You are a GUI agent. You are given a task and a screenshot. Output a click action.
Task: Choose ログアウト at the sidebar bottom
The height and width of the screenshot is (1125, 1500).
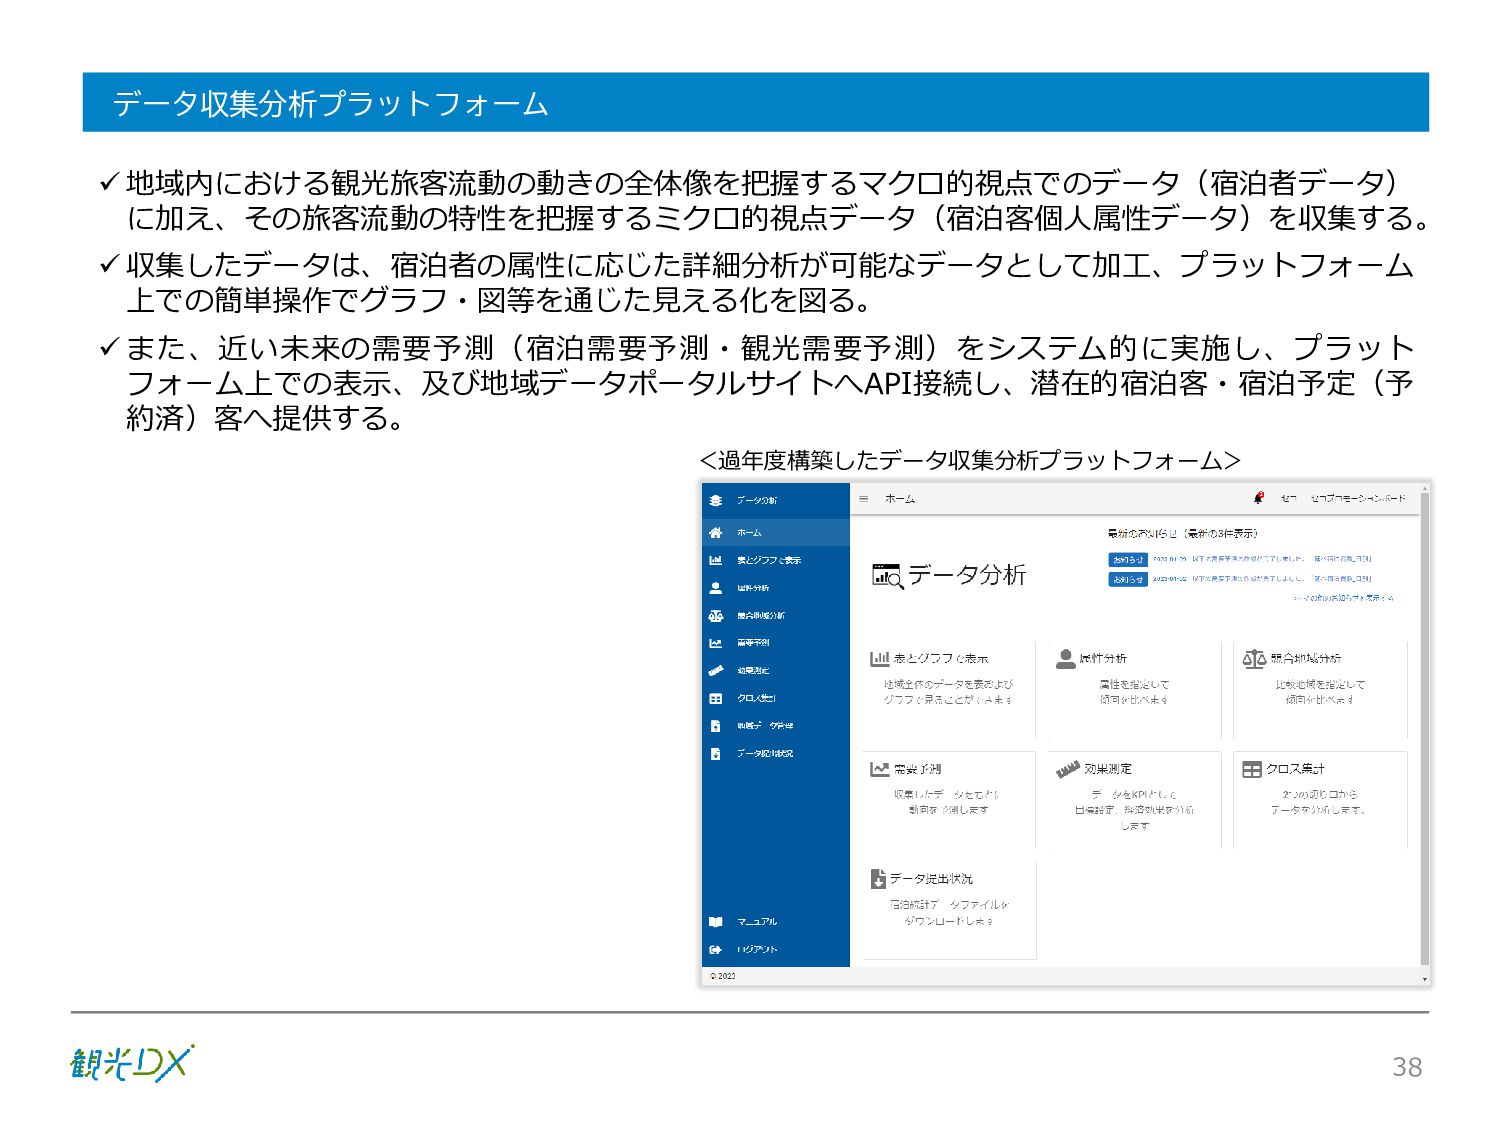[x=776, y=950]
